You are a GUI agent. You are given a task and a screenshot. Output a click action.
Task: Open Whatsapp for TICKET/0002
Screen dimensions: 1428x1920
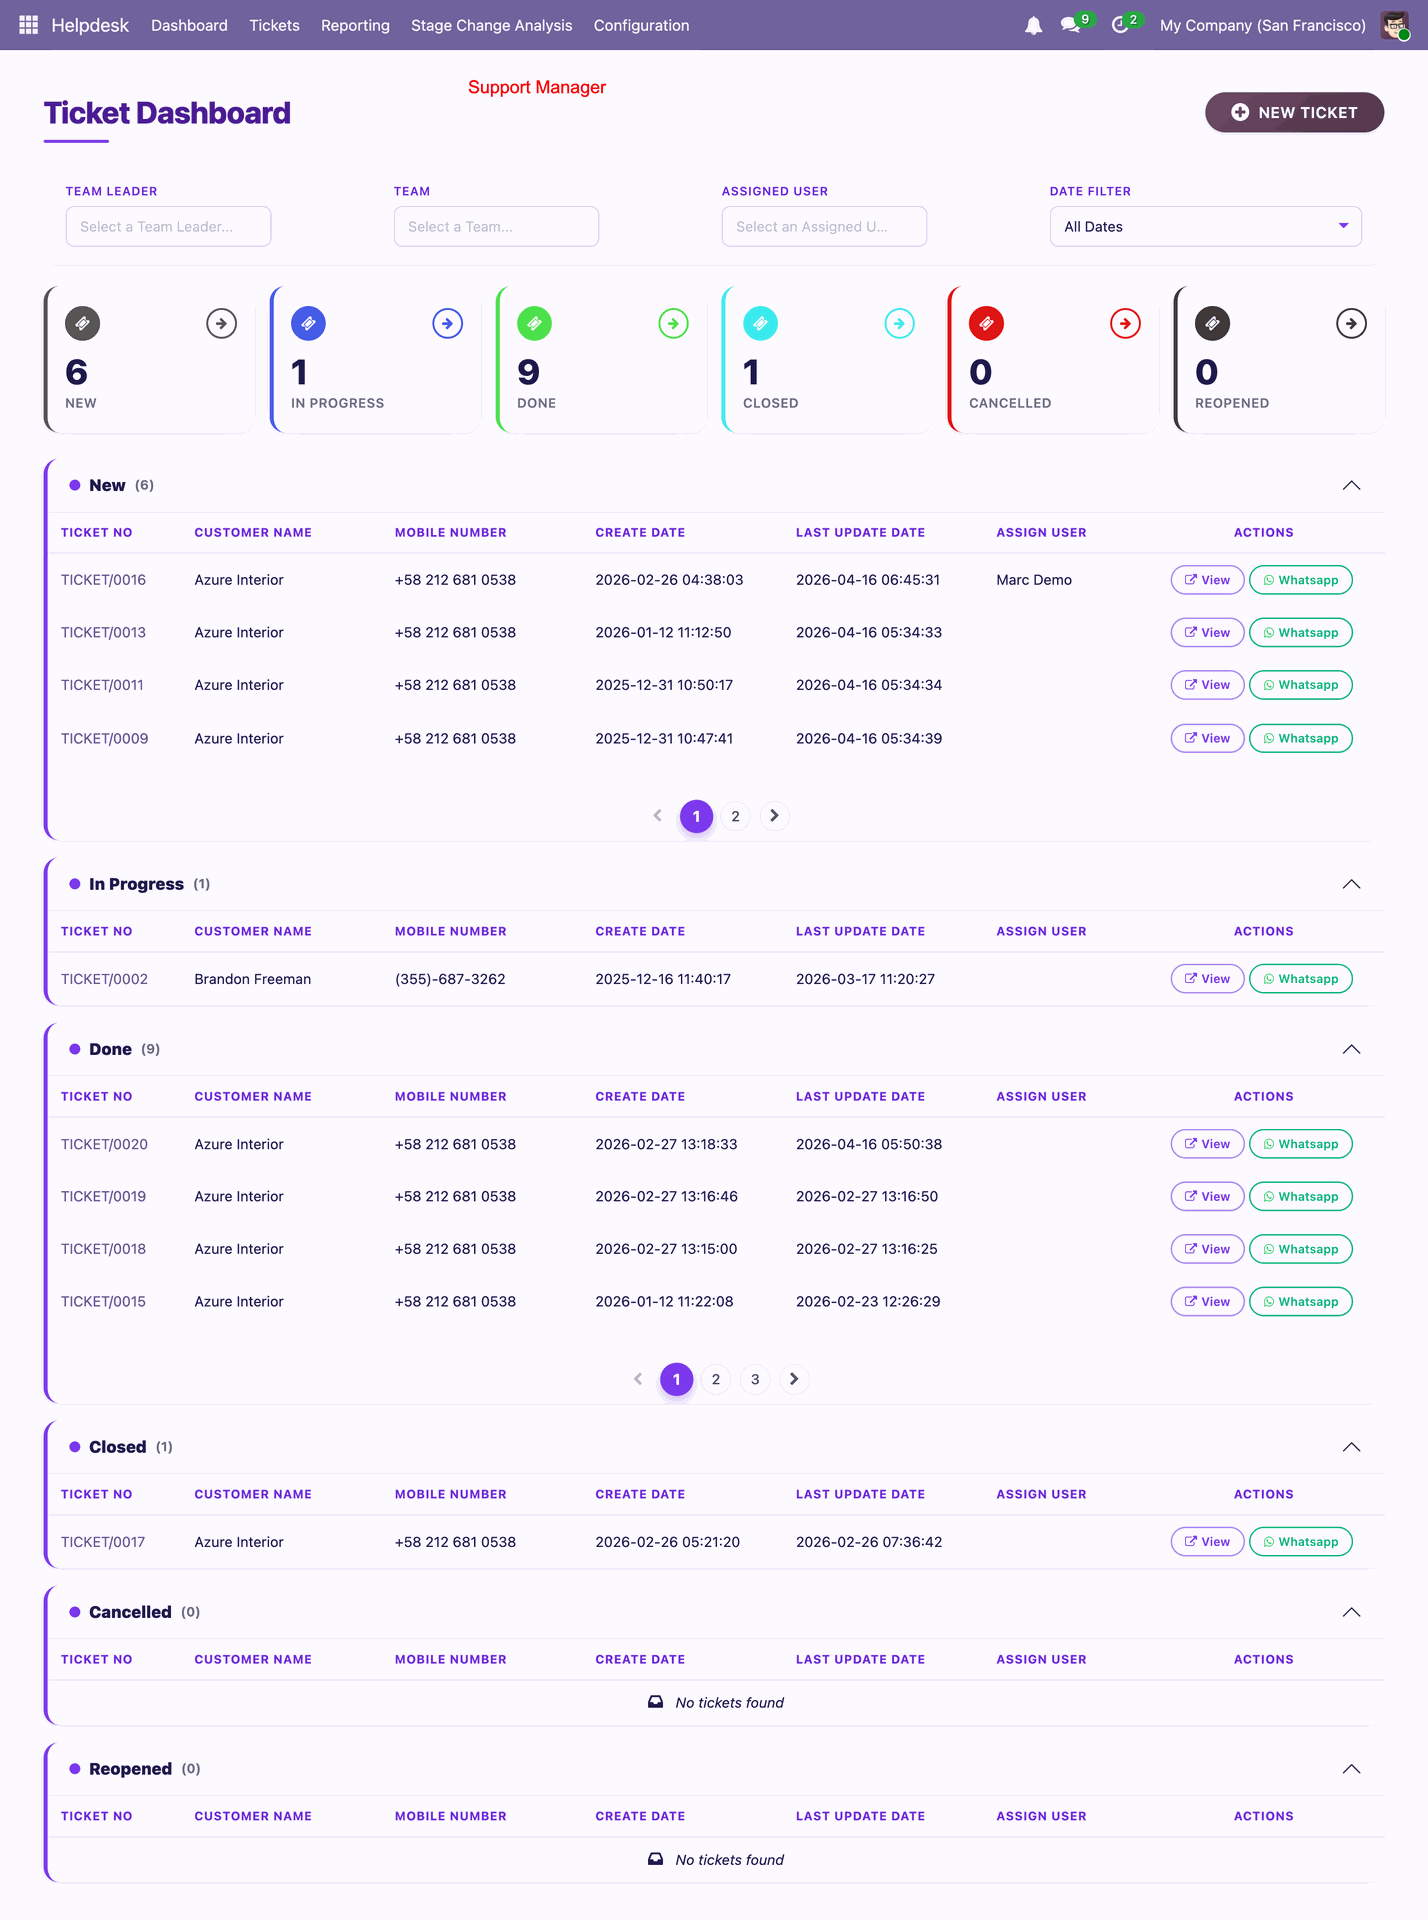coord(1300,979)
